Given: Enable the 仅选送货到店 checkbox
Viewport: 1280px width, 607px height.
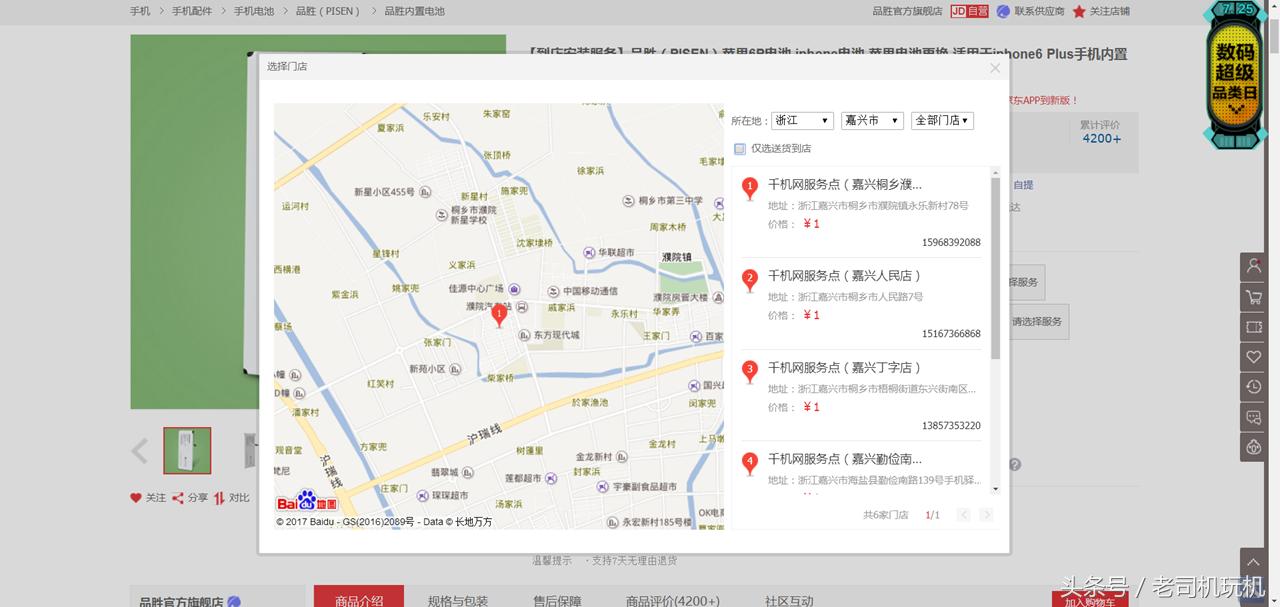Looking at the screenshot, I should coord(740,147).
